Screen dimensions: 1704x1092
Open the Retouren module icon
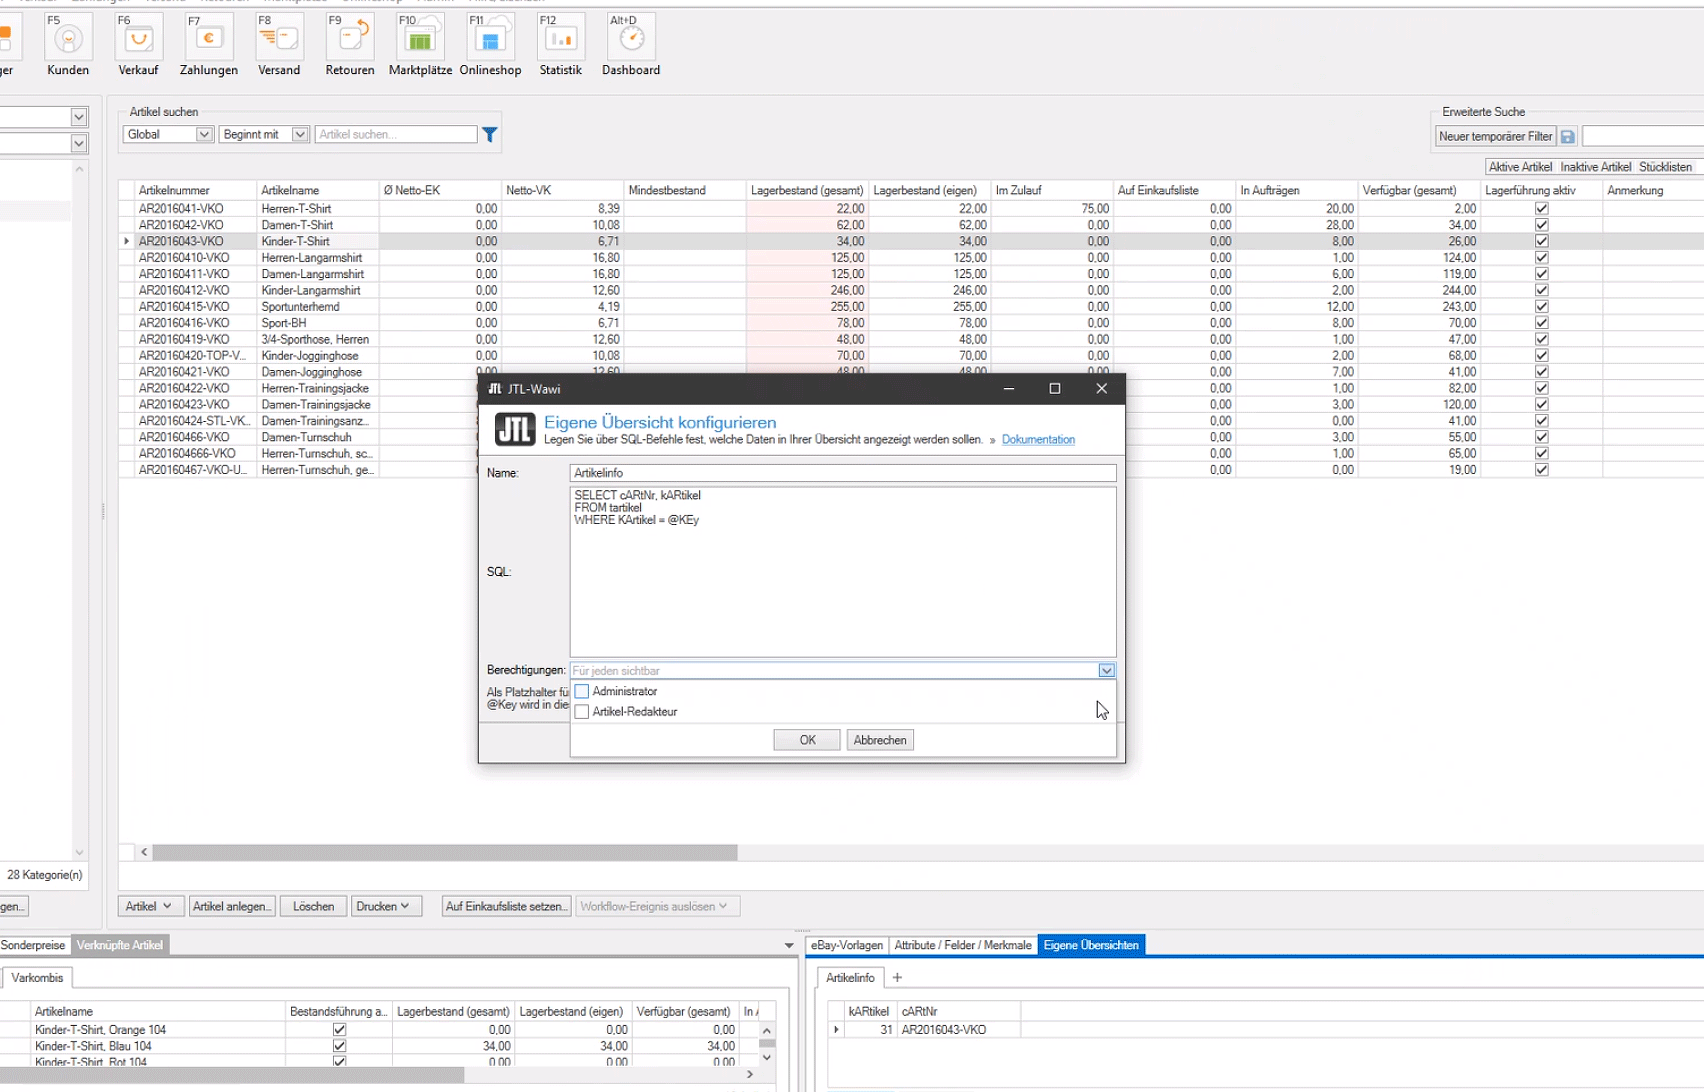(x=350, y=40)
